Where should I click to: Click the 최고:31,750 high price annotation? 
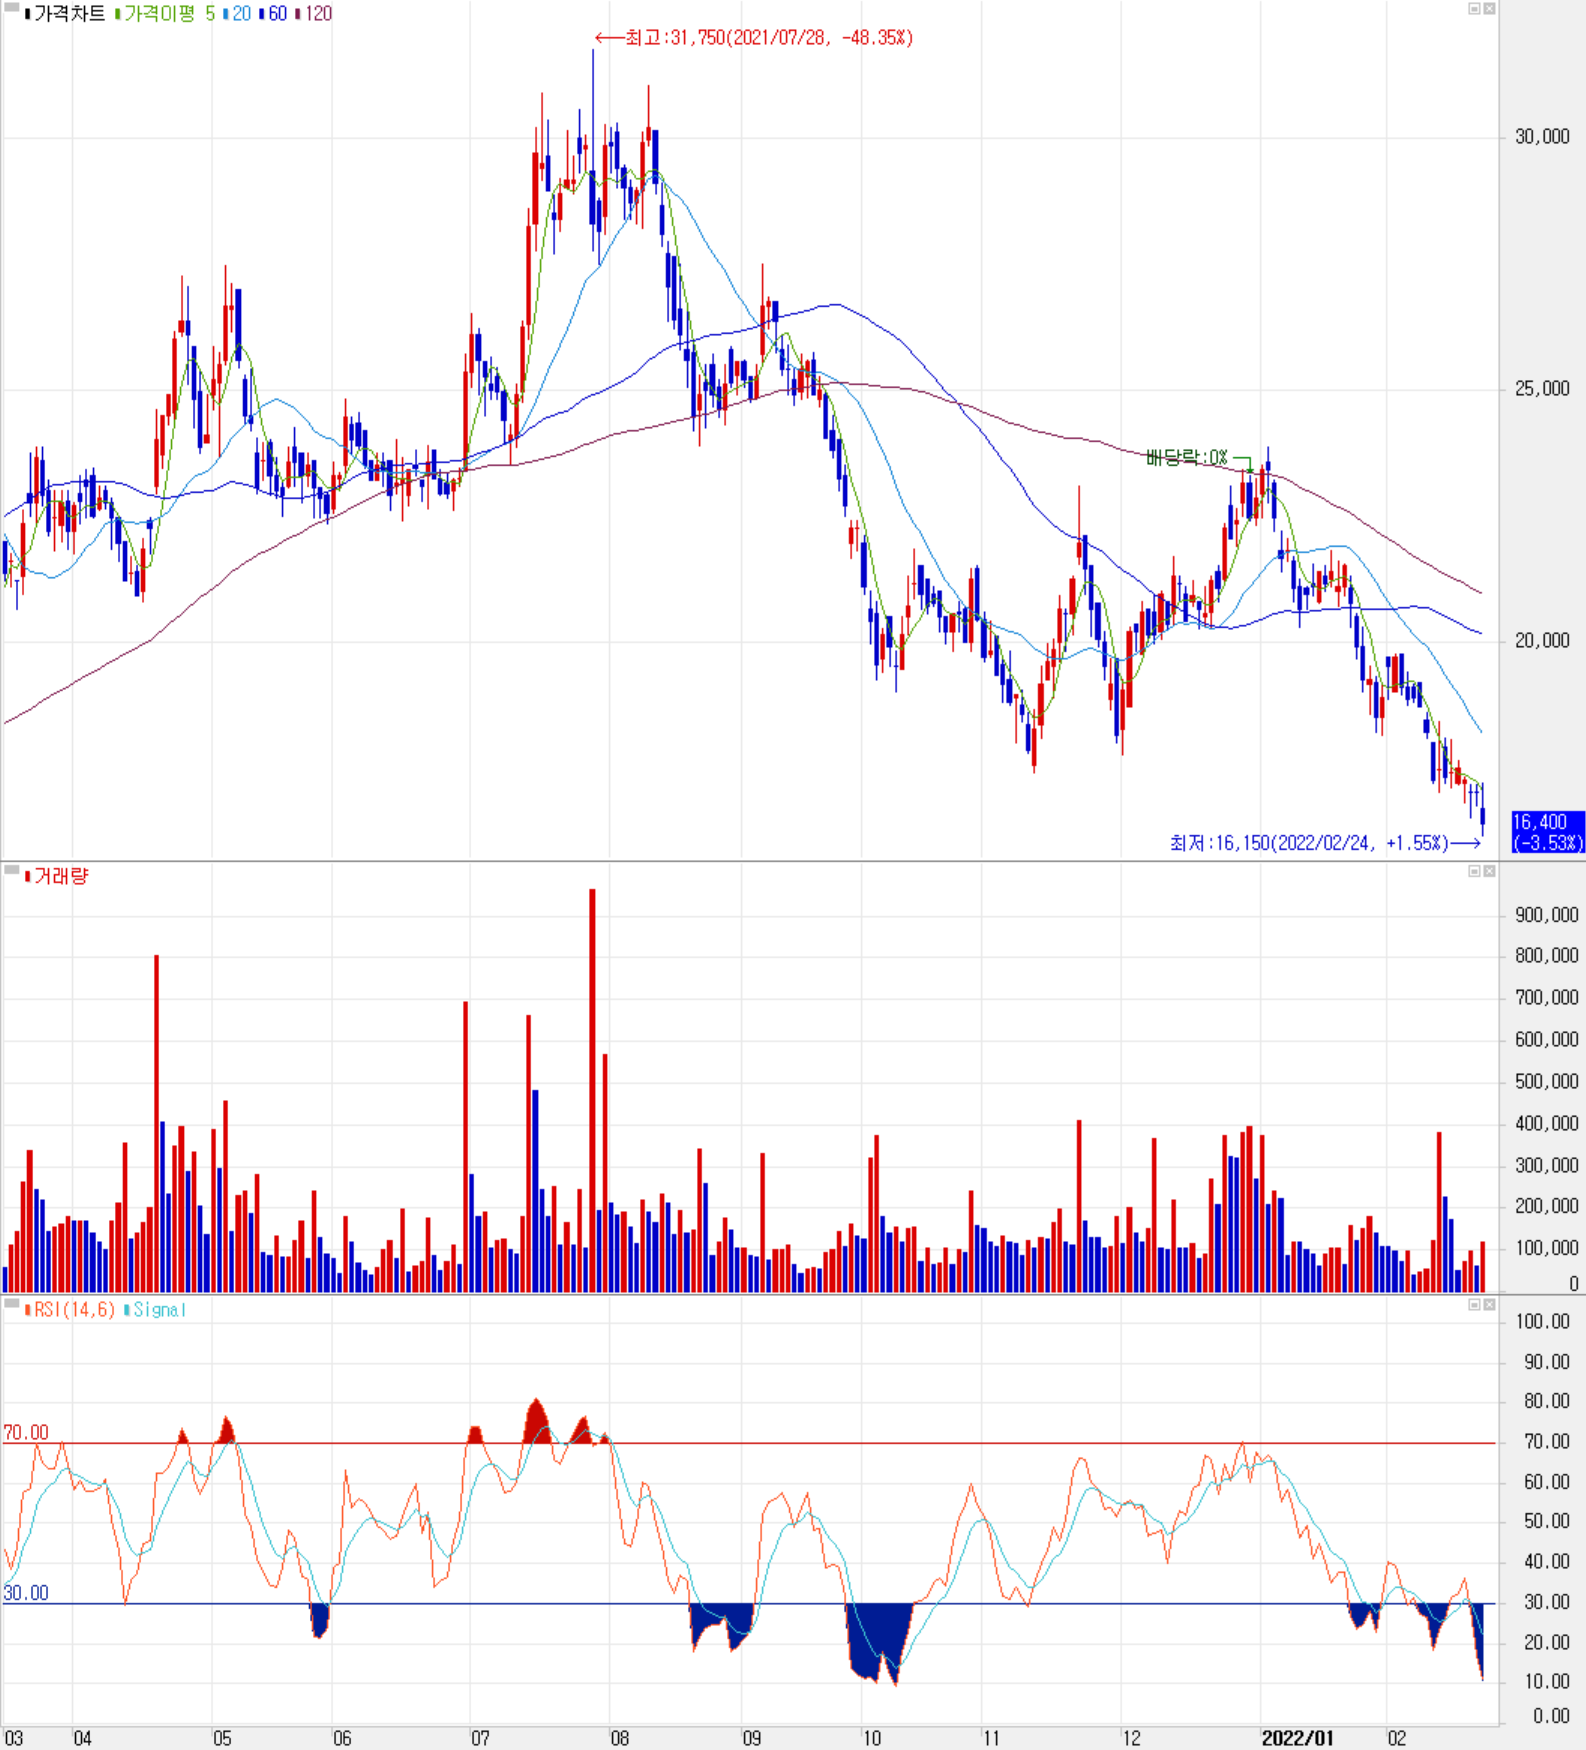coord(754,38)
